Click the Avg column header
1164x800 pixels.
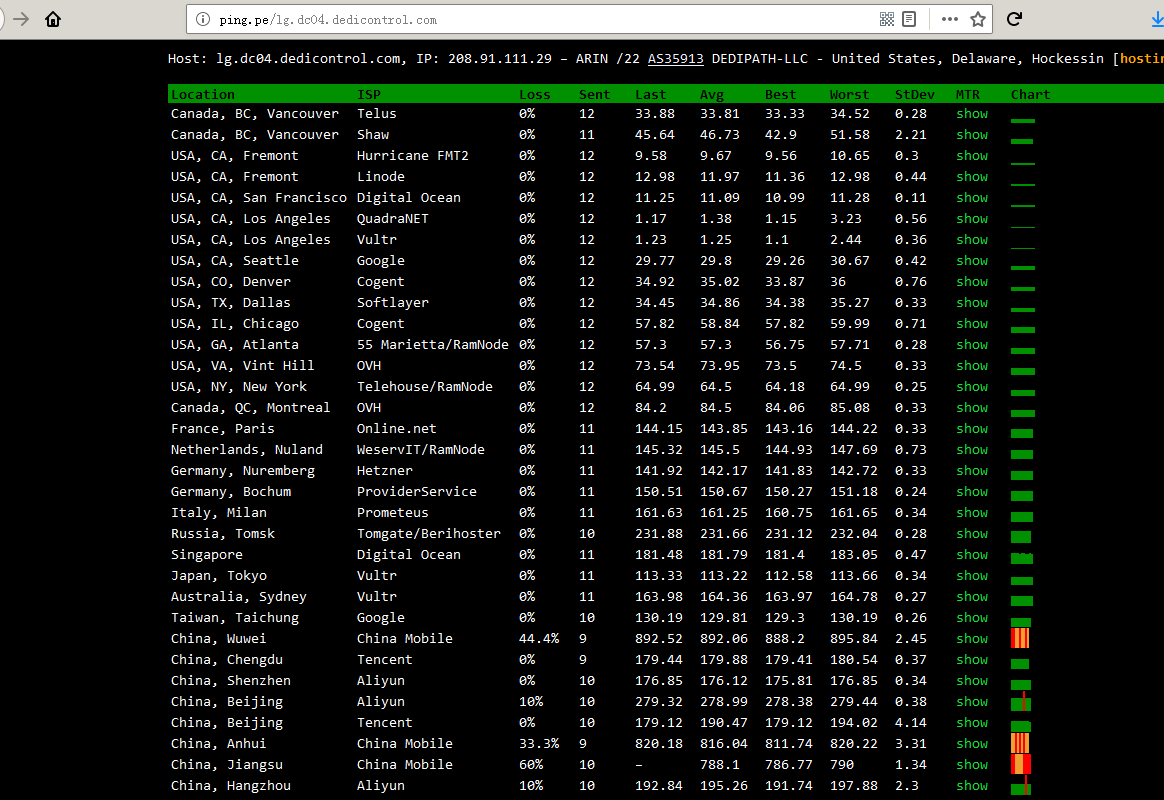(712, 94)
